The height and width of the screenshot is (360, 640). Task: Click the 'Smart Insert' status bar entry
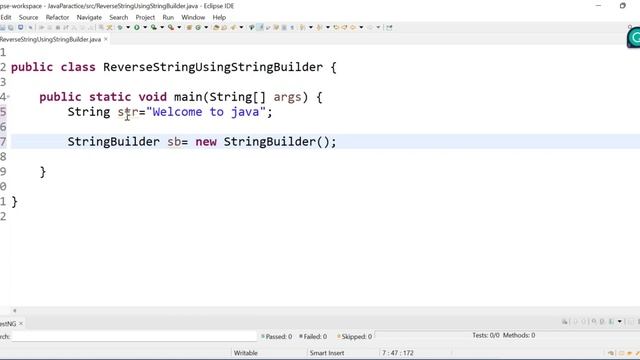point(327,353)
